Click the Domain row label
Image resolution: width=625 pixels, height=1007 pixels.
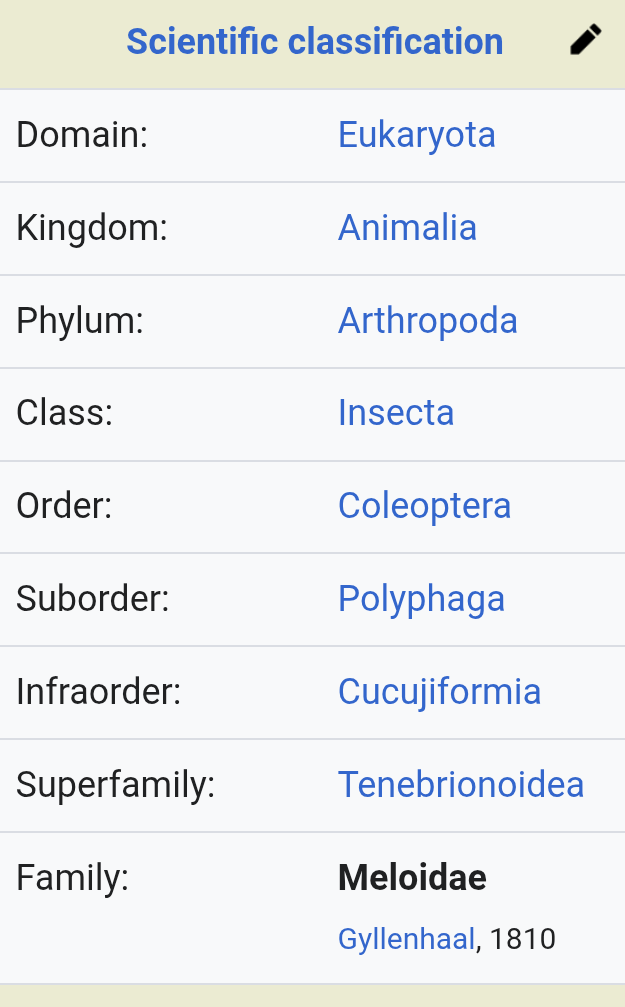[x=82, y=135]
